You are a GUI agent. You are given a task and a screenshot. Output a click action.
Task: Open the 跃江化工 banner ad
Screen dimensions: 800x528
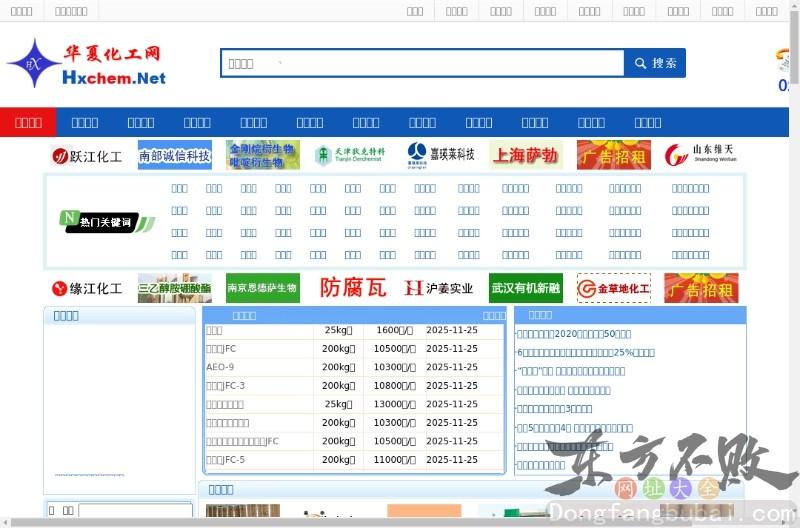coord(87,156)
